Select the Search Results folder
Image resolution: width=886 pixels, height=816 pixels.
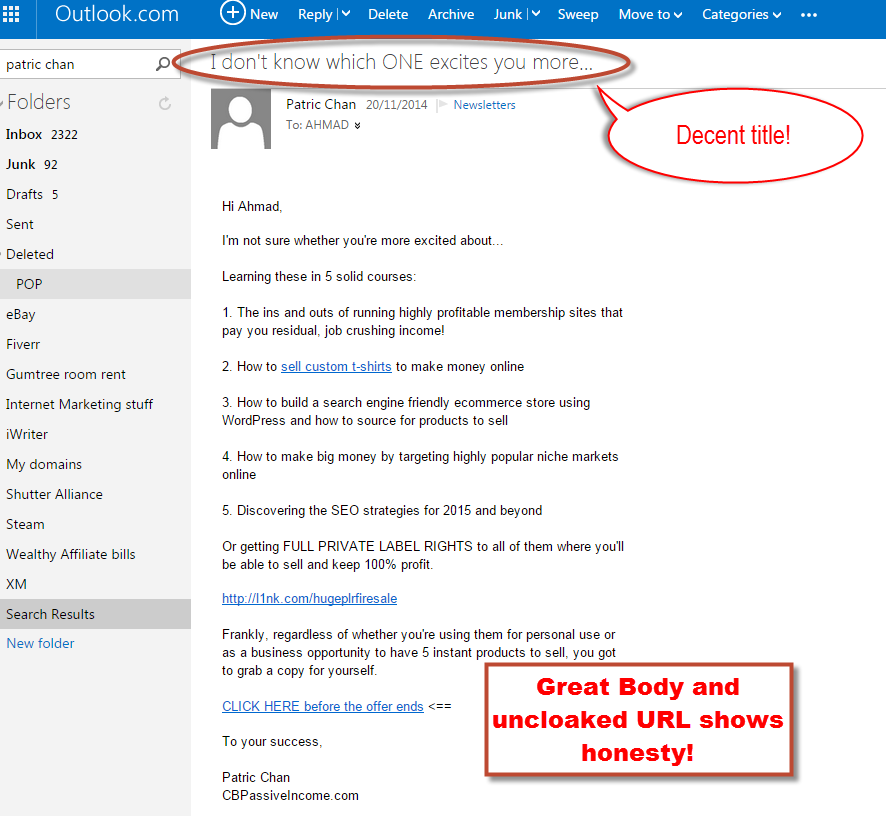(x=95, y=614)
